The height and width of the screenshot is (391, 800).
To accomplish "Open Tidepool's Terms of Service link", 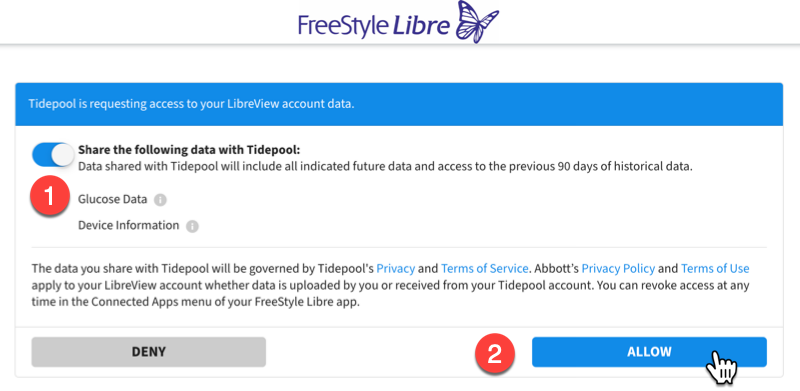I will (484, 268).
